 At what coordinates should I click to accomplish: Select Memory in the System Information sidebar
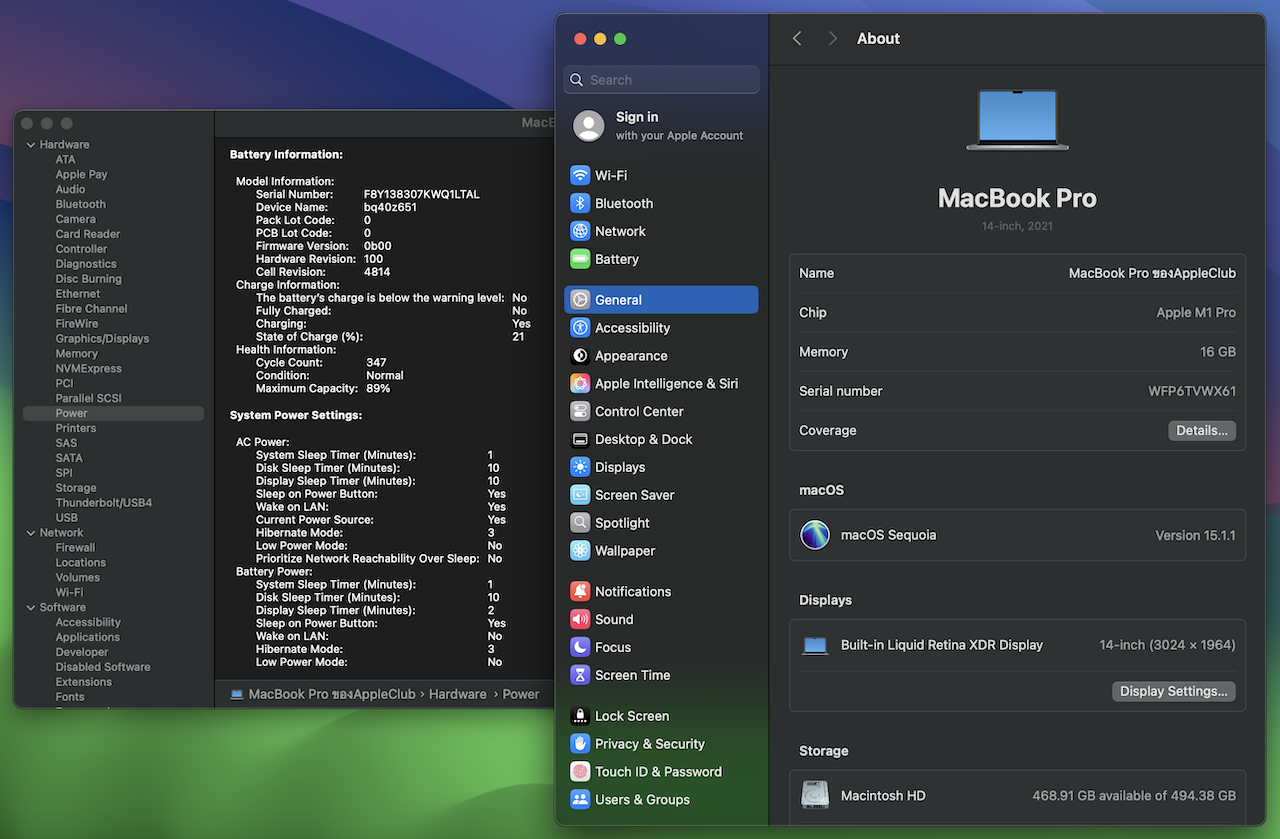pos(77,354)
